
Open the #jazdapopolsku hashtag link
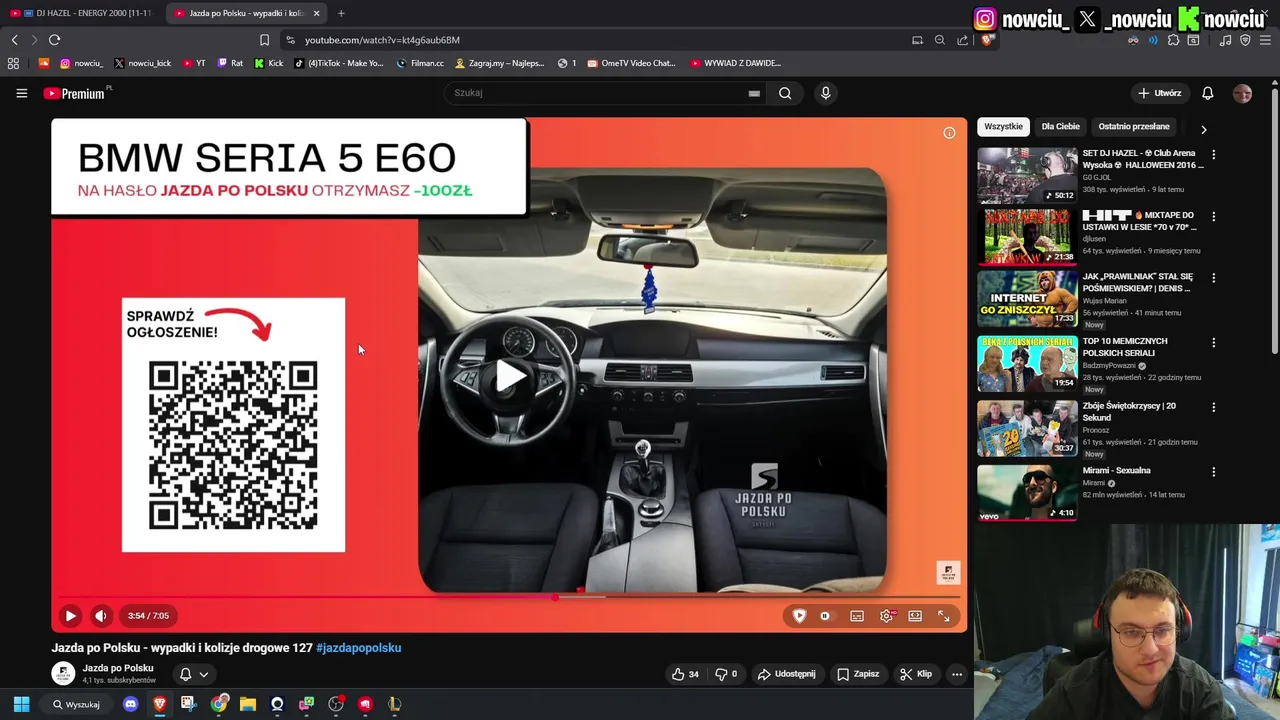click(359, 648)
